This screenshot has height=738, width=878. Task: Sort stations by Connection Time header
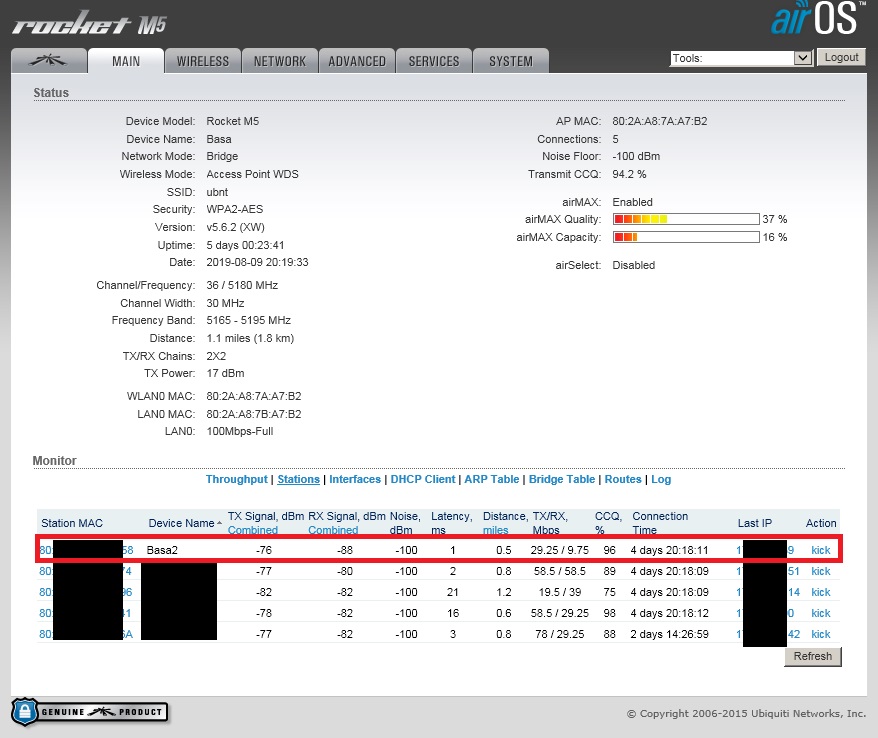pos(660,523)
